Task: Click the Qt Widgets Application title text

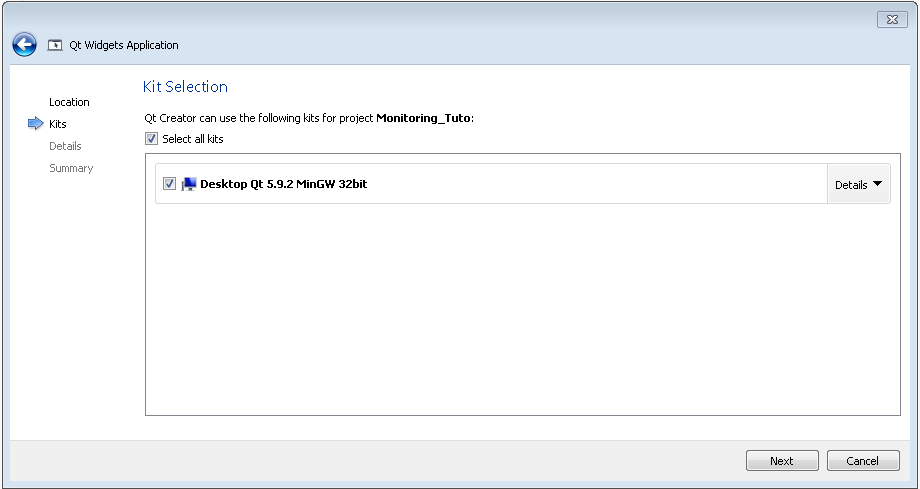Action: (124, 45)
